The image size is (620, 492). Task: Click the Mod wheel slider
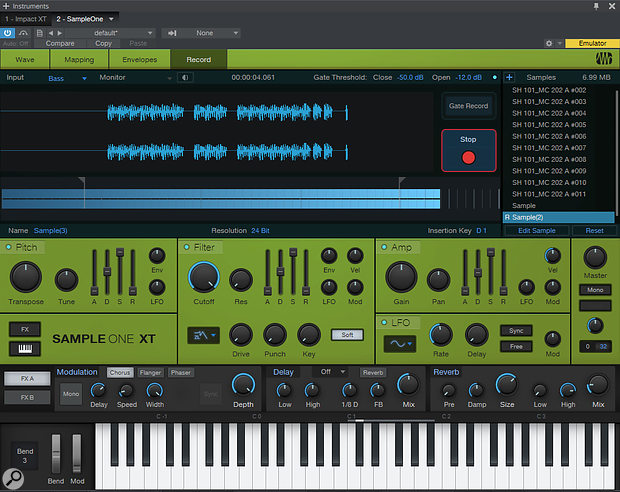tap(77, 453)
